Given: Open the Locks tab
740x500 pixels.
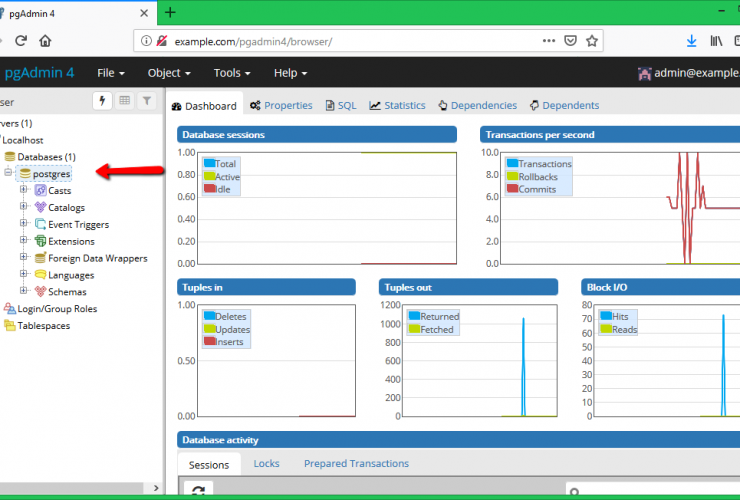Looking at the screenshot, I should click(x=266, y=464).
